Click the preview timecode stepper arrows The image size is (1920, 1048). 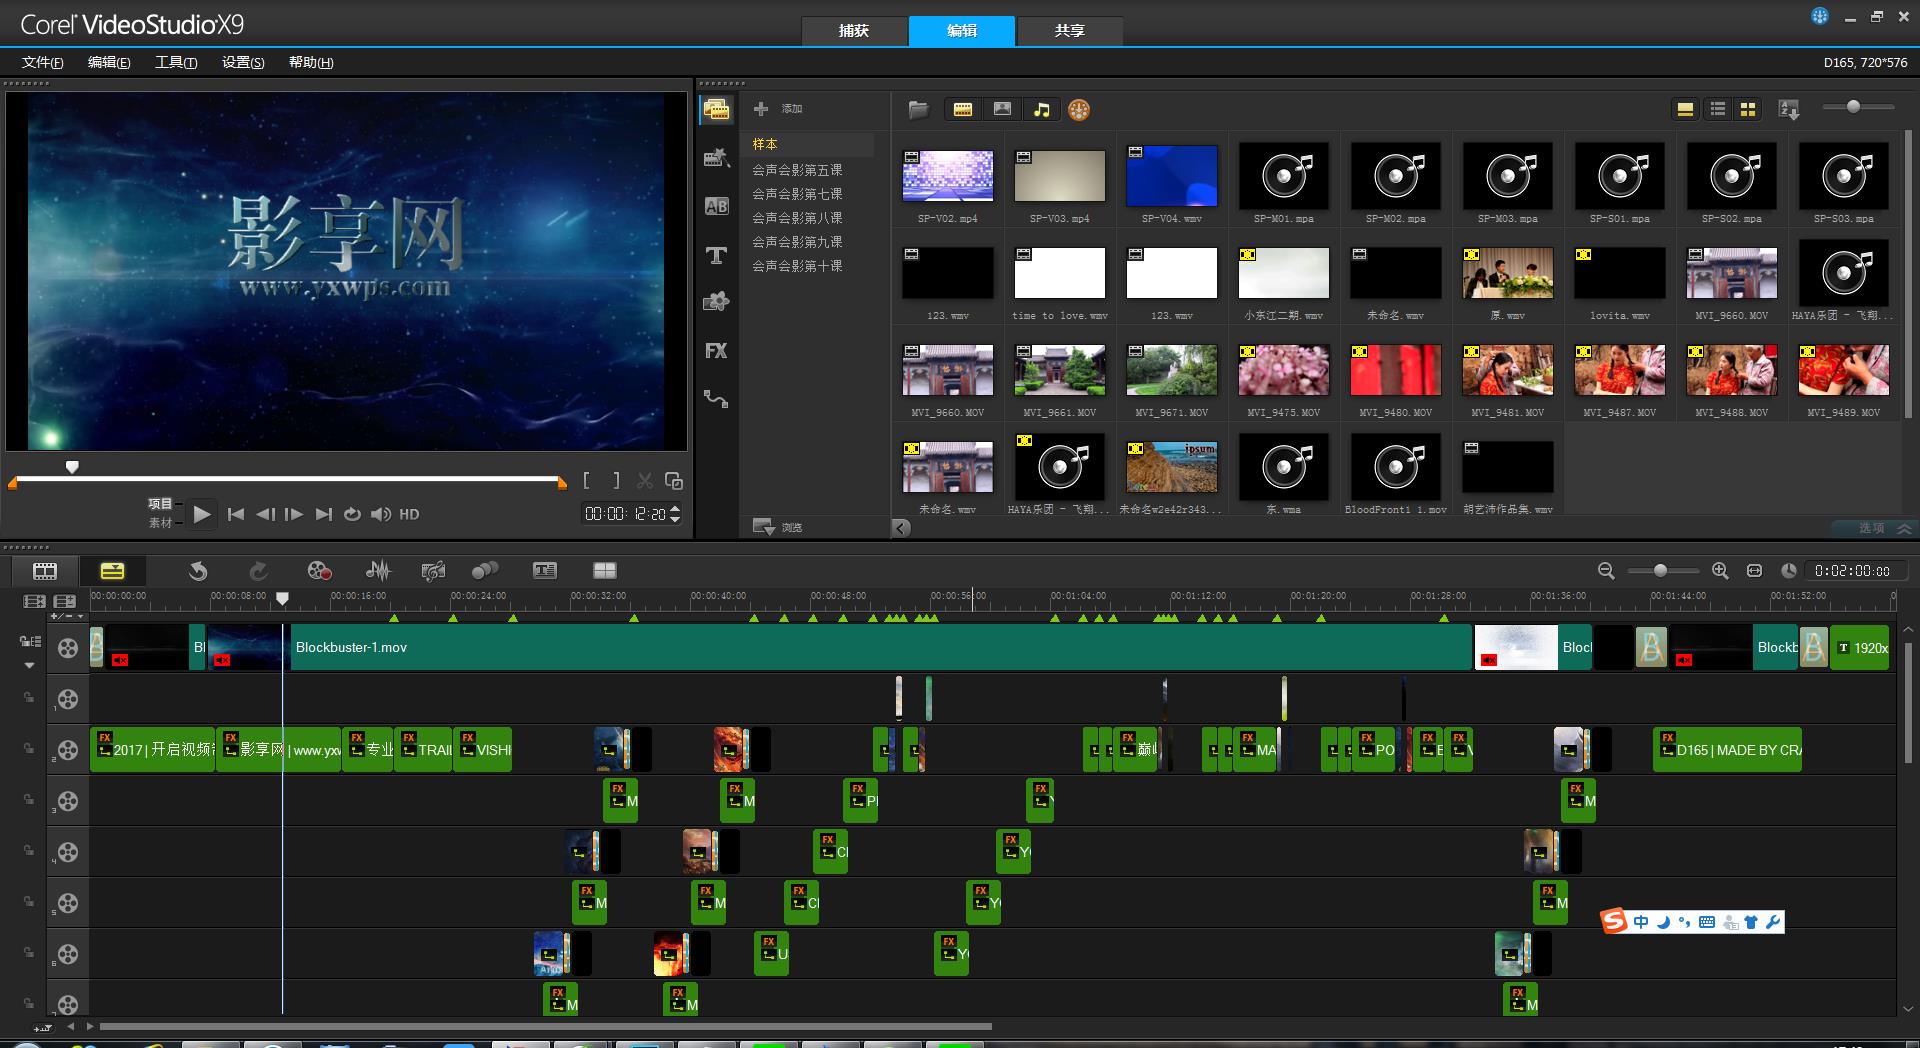pos(675,514)
